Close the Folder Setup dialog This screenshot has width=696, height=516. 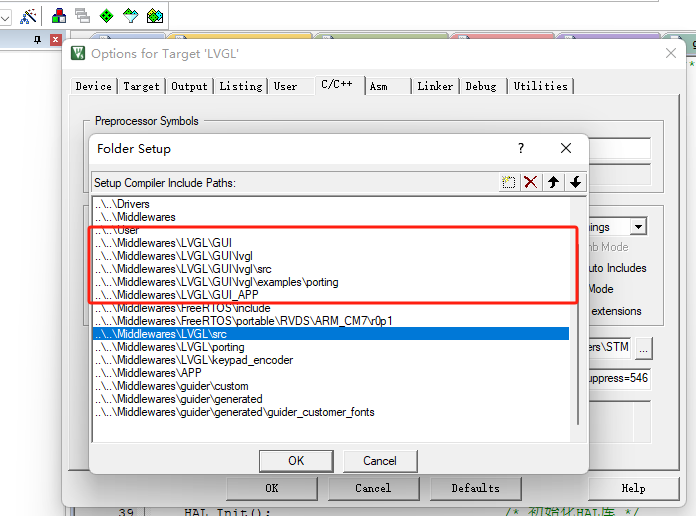click(566, 148)
